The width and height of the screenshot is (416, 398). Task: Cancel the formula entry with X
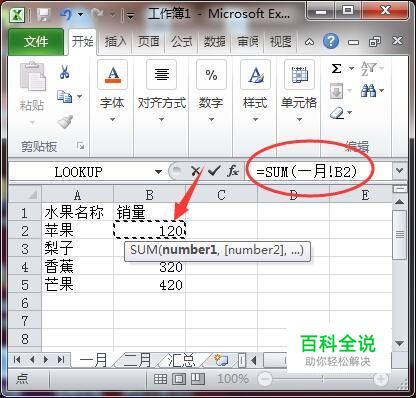tap(195, 171)
